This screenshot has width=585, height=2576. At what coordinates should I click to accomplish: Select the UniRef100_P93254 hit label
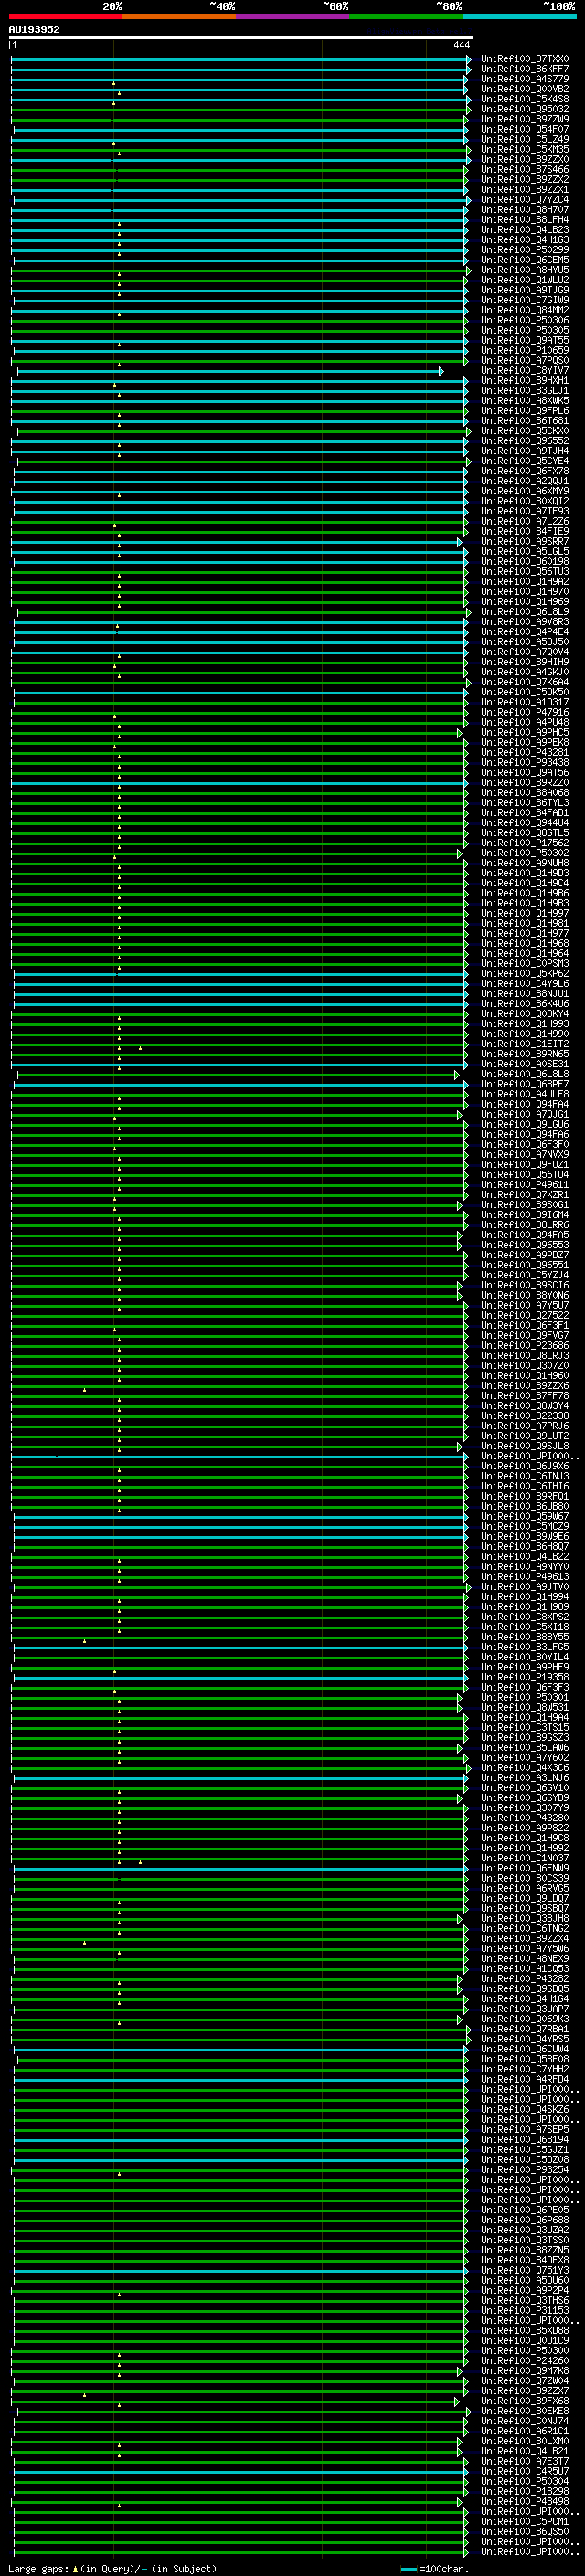[x=525, y=2170]
